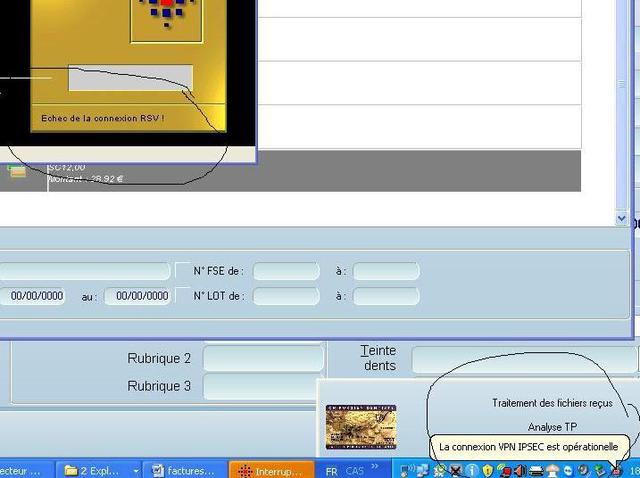The image size is (640, 478).
Task: Click the Rubrique 2 input field
Action: coord(263,358)
